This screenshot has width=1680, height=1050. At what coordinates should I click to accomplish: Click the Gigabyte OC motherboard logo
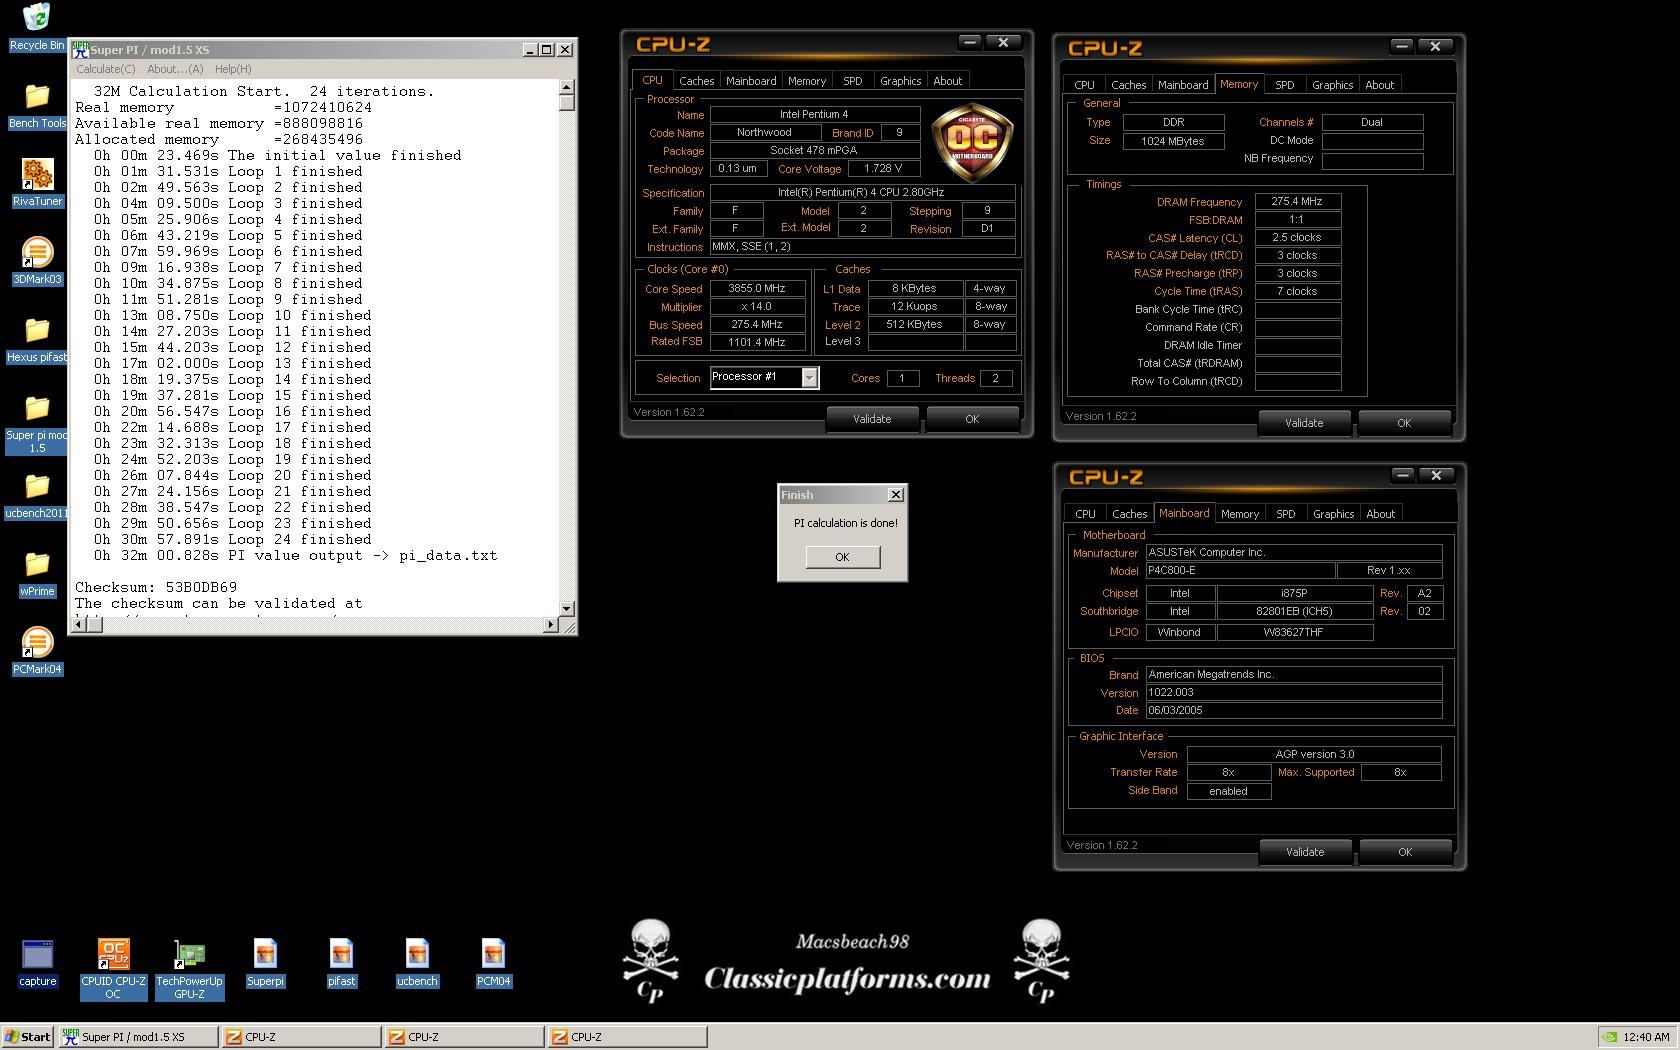[972, 143]
